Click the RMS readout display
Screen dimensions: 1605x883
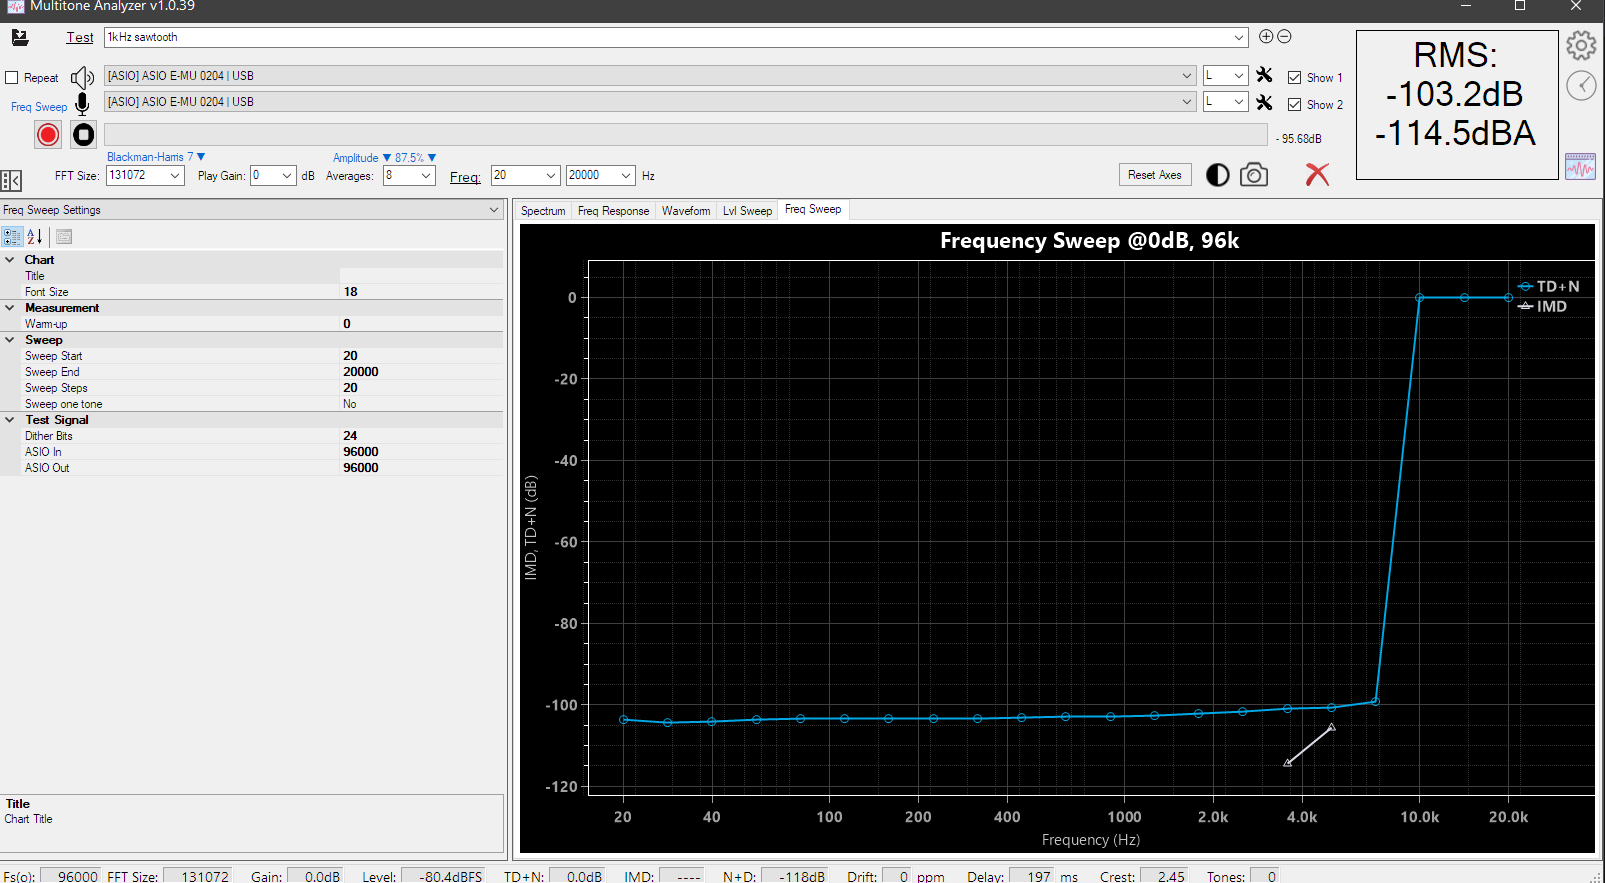coord(1457,105)
